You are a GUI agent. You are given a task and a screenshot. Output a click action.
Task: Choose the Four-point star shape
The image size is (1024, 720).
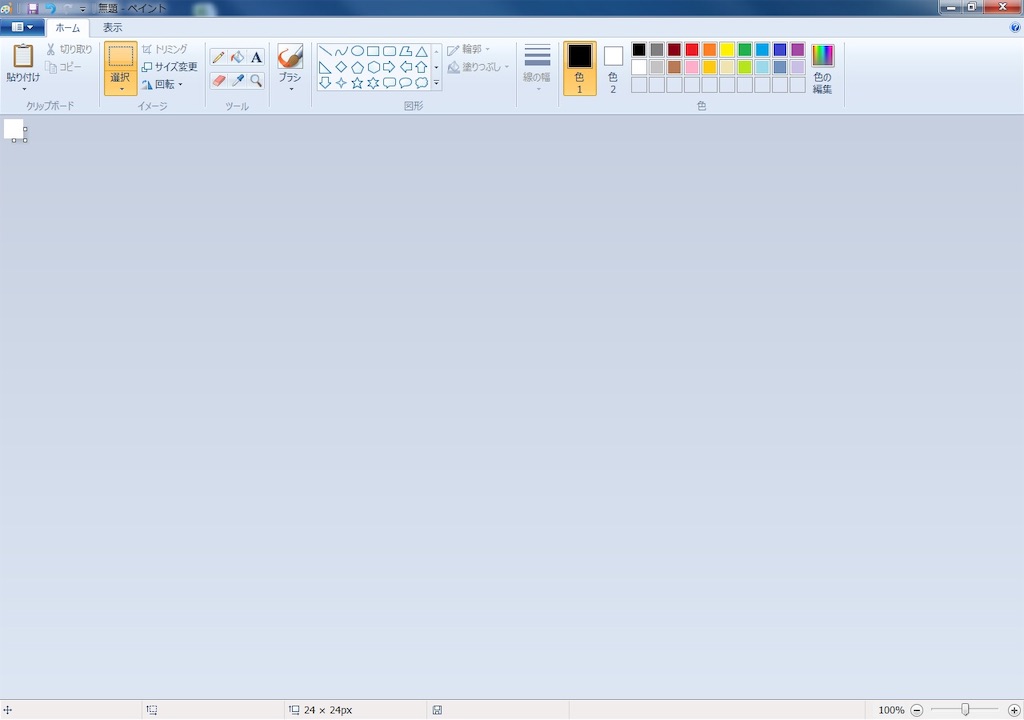[341, 82]
